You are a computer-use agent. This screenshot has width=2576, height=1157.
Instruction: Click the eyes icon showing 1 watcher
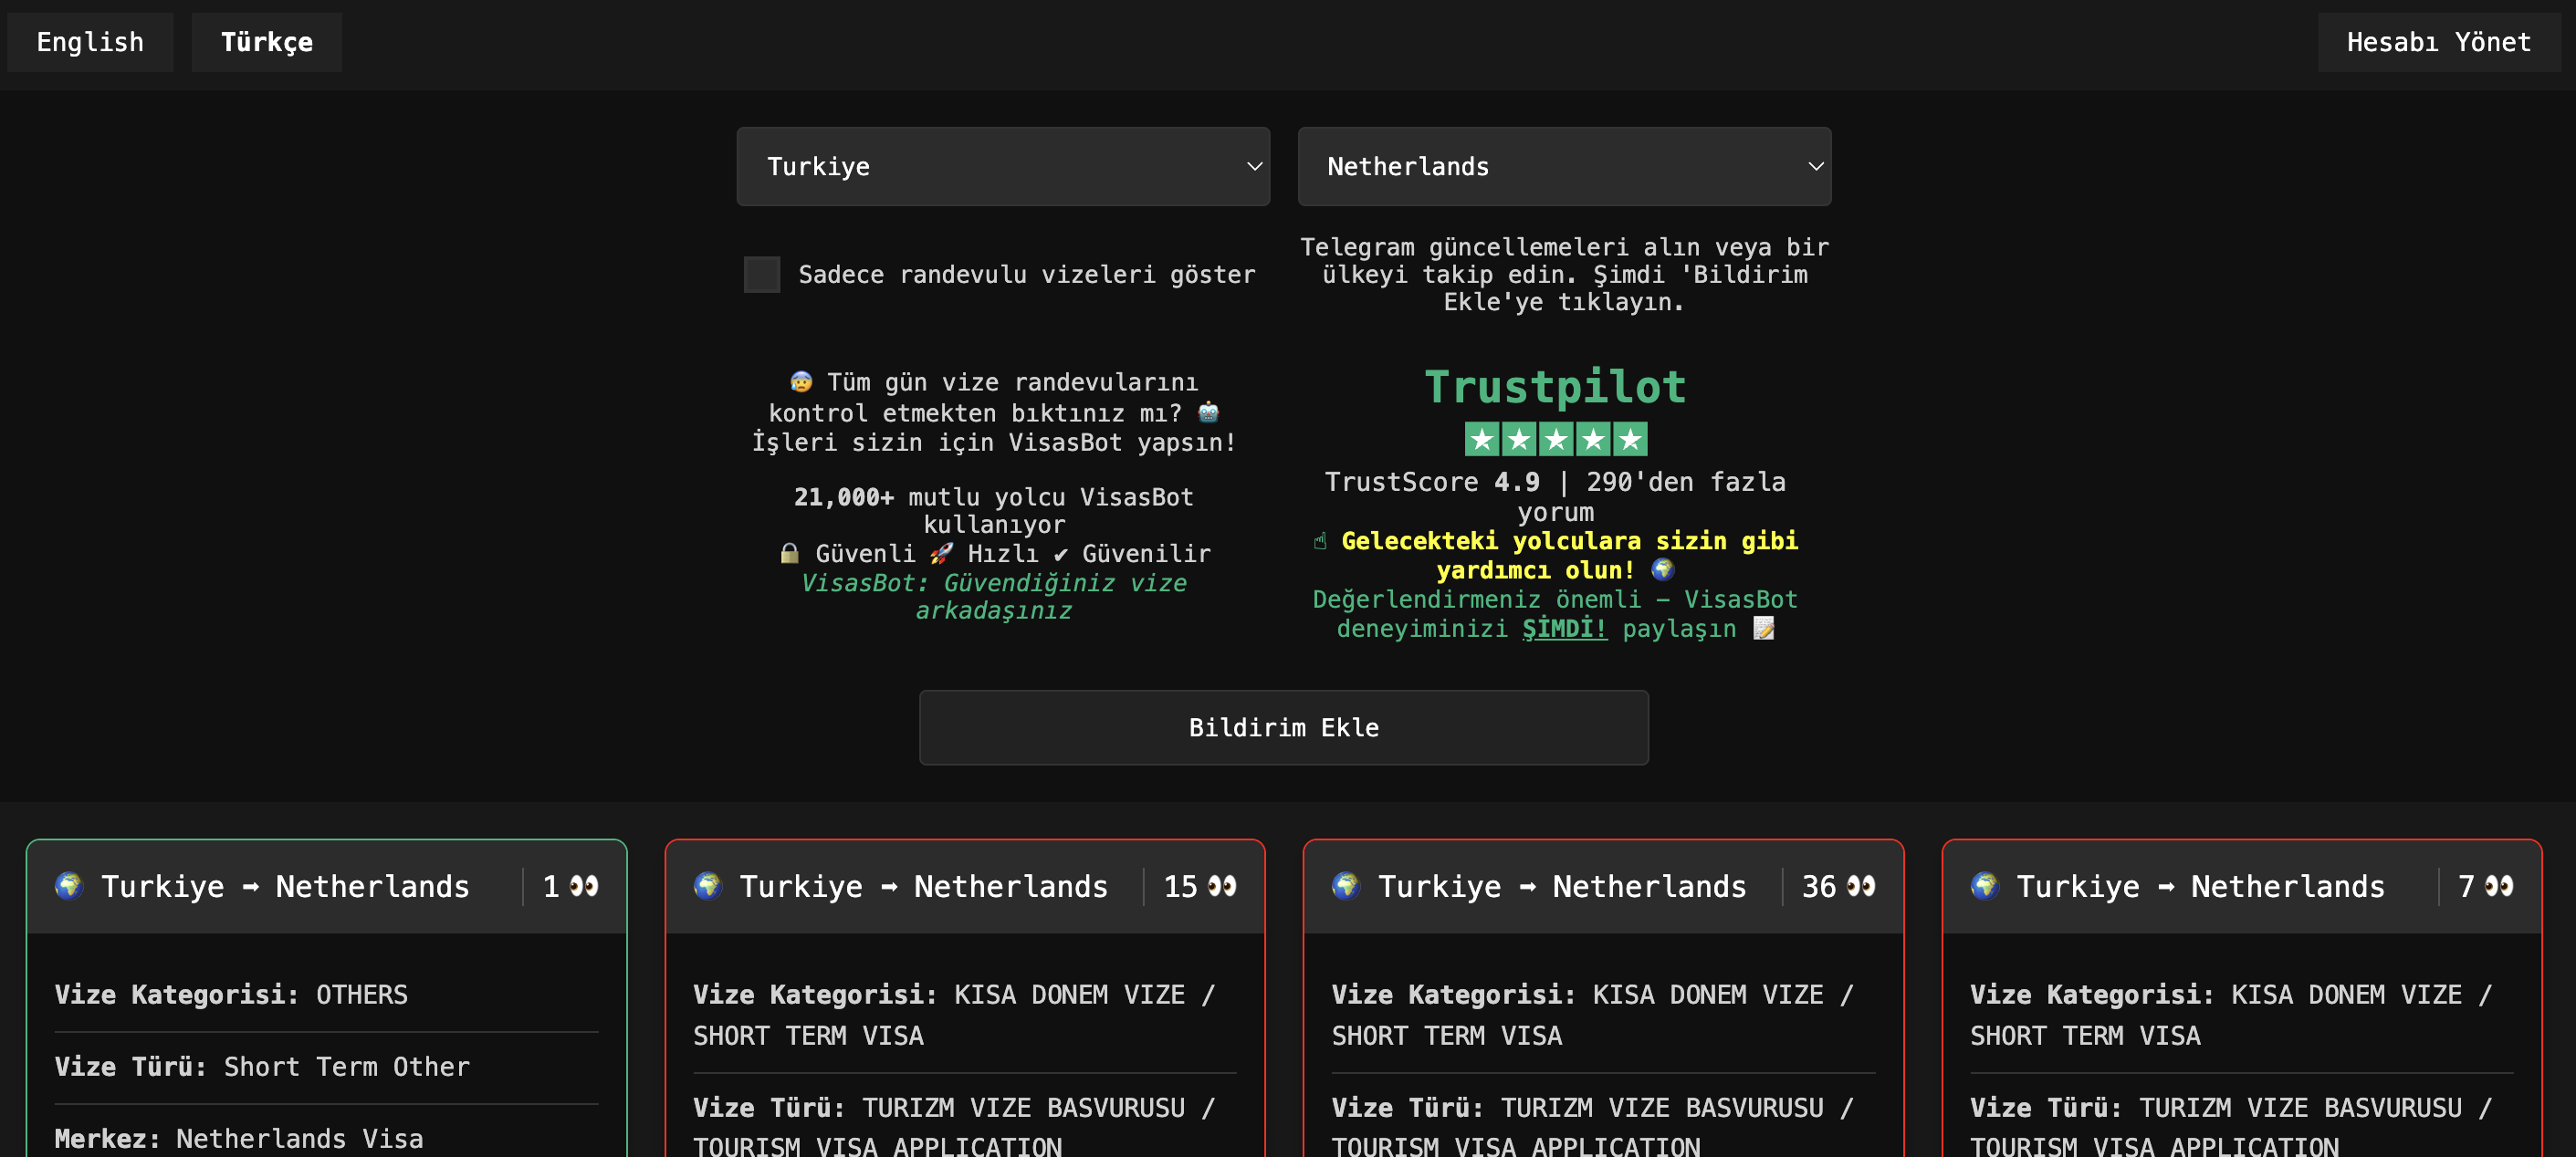[x=584, y=886]
